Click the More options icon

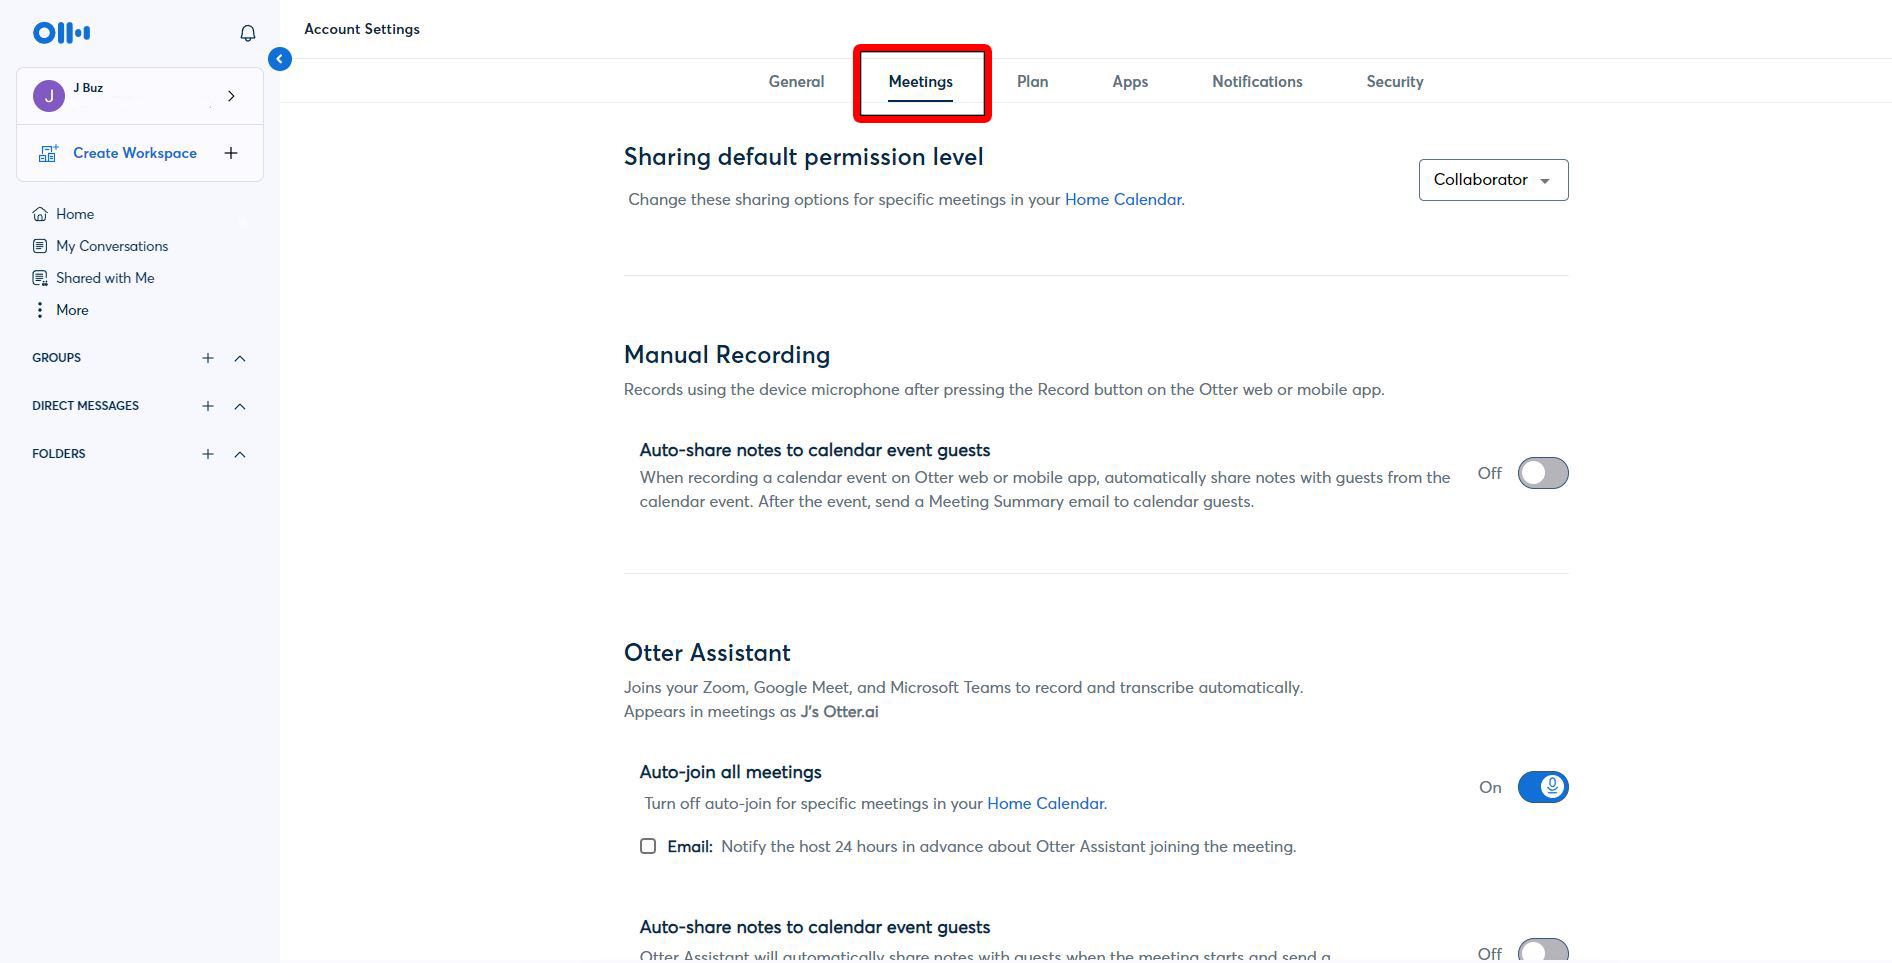[40, 310]
